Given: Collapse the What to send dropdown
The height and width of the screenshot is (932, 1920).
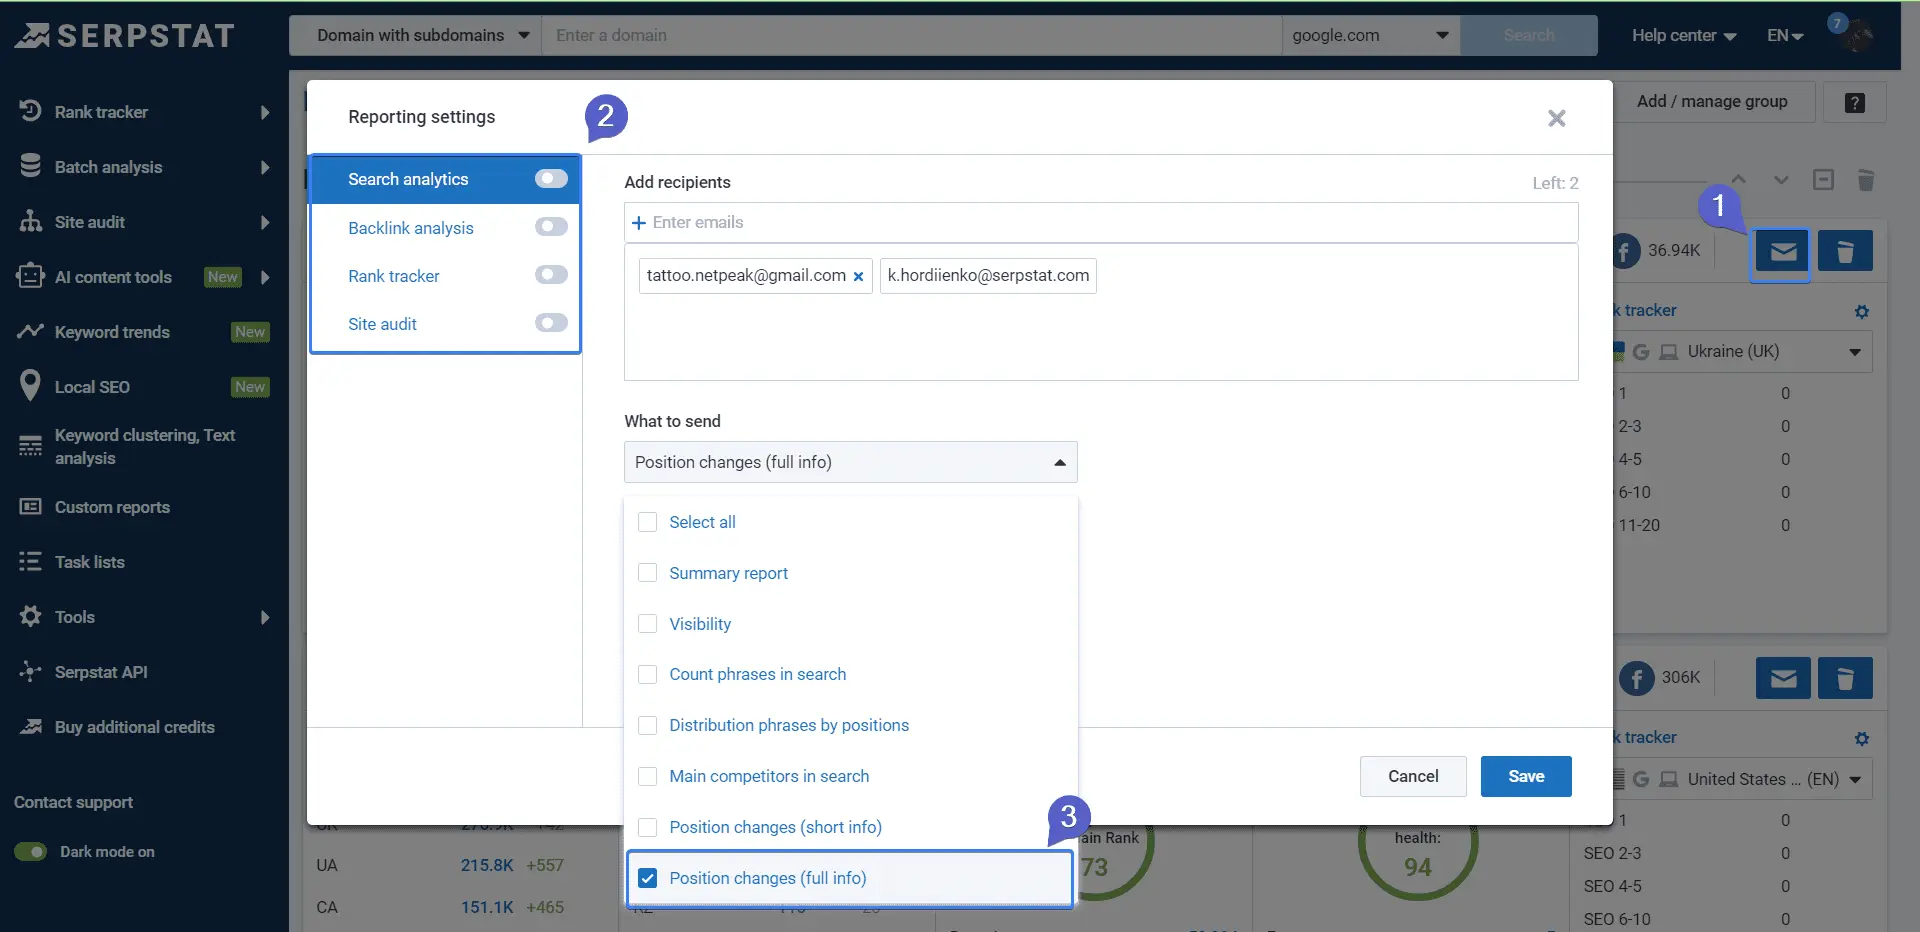Looking at the screenshot, I should click(850, 462).
